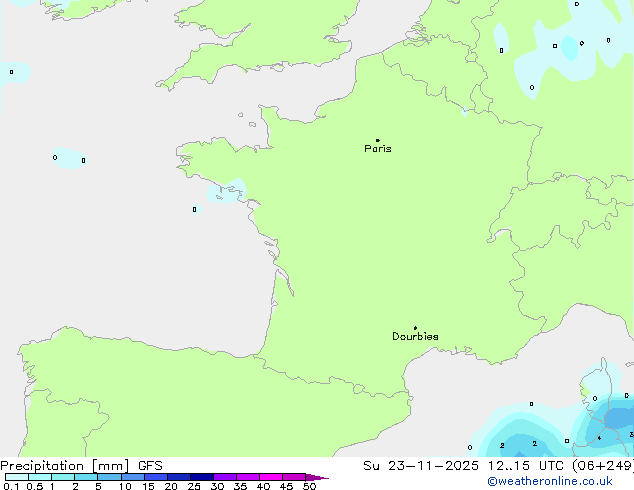Pick the 20–25 mm legend swatch

[x=179, y=477]
